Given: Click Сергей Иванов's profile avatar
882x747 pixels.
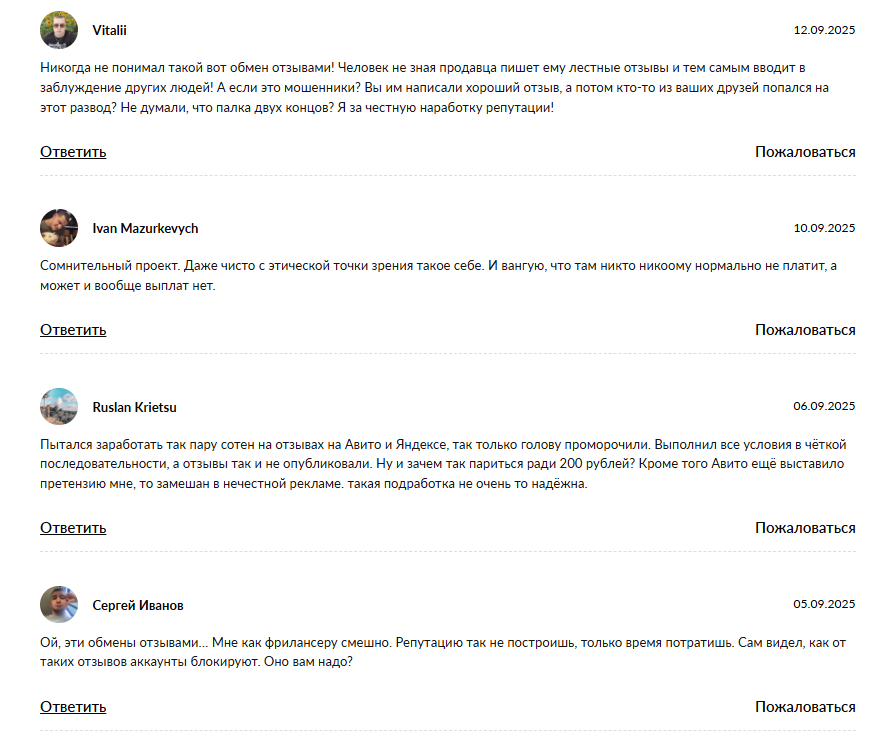Looking at the screenshot, I should point(59,605).
